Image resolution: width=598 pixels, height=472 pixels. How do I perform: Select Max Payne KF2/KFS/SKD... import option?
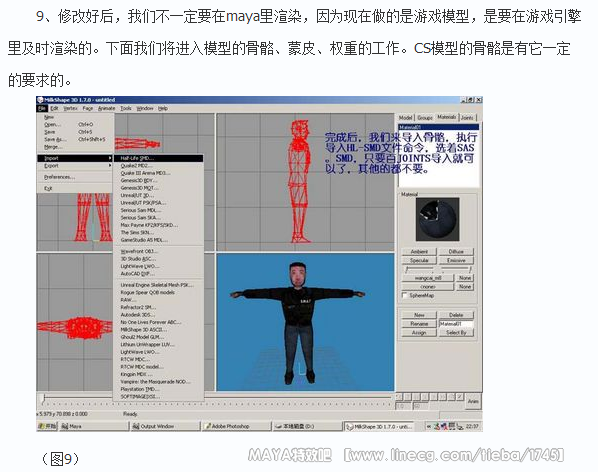(x=159, y=225)
